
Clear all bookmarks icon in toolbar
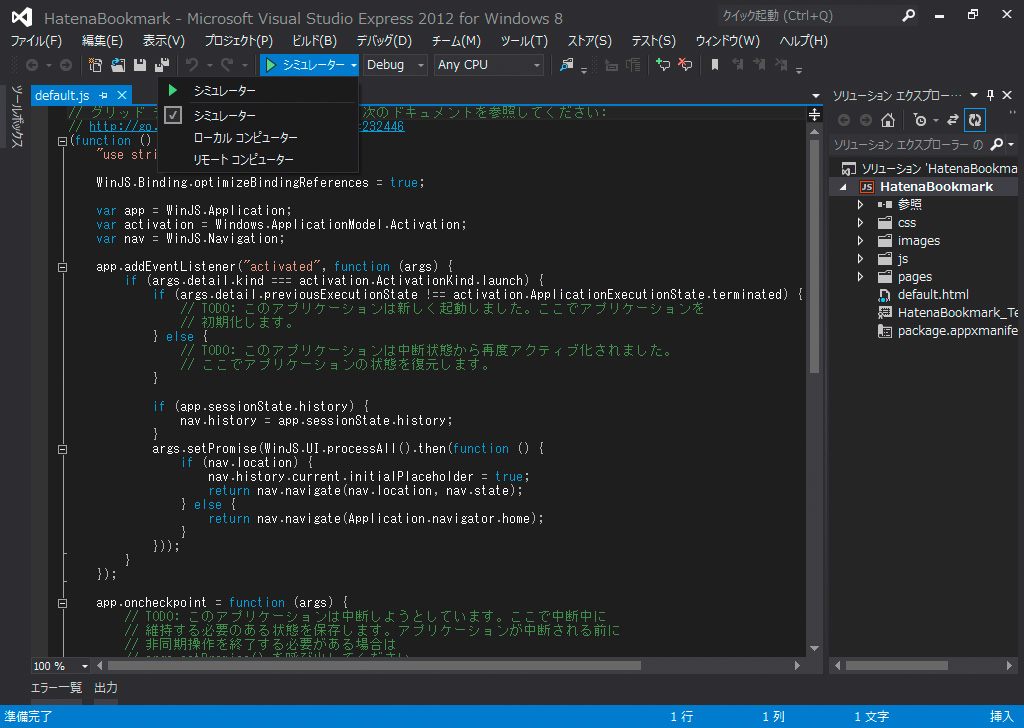[x=781, y=65]
